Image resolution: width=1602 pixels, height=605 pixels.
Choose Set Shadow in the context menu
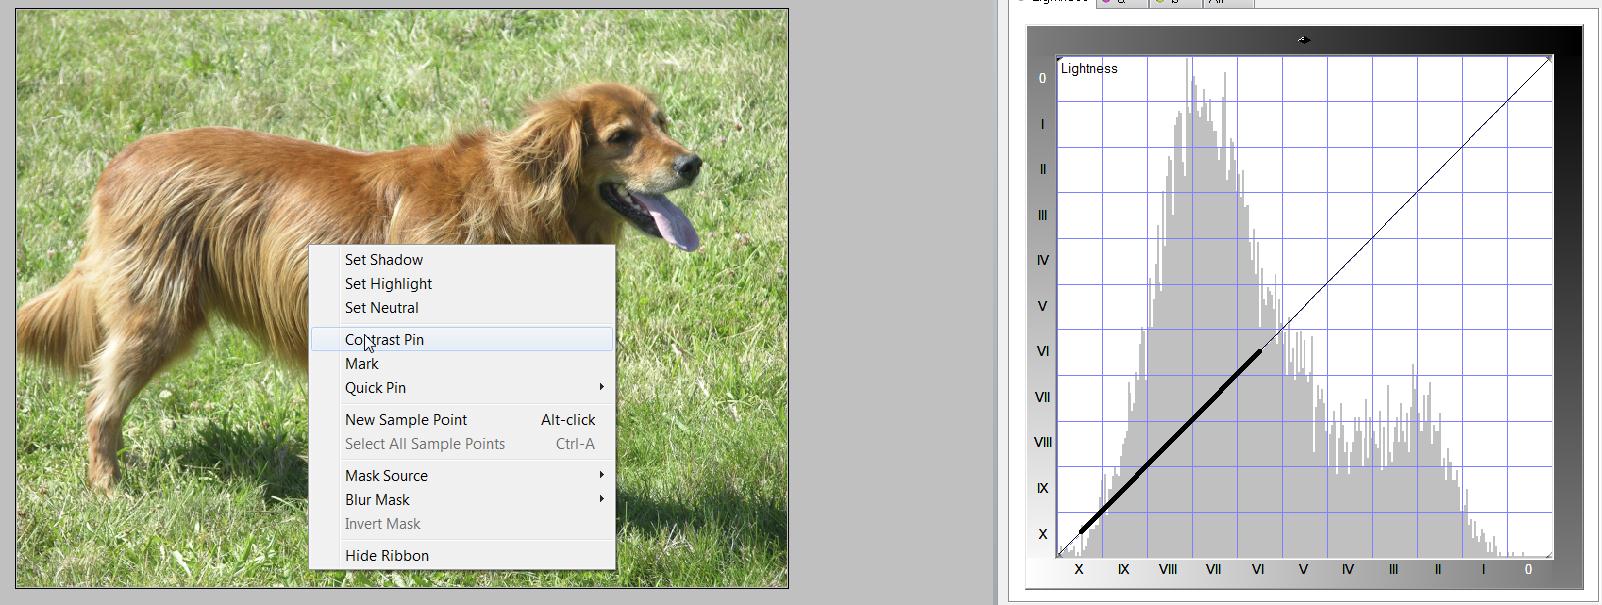click(x=462, y=260)
